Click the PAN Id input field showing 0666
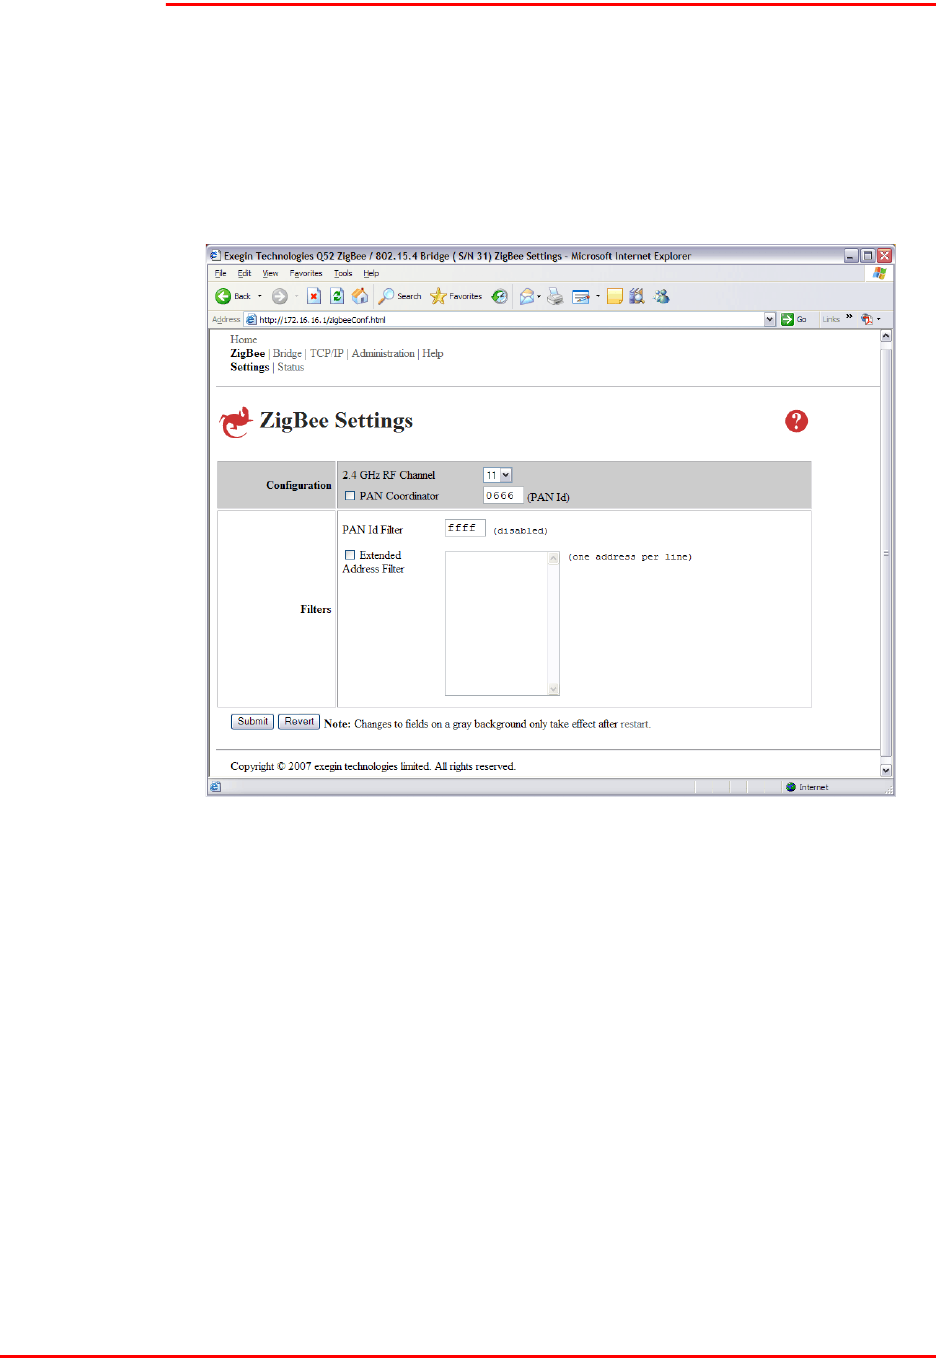 pyautogui.click(x=503, y=495)
